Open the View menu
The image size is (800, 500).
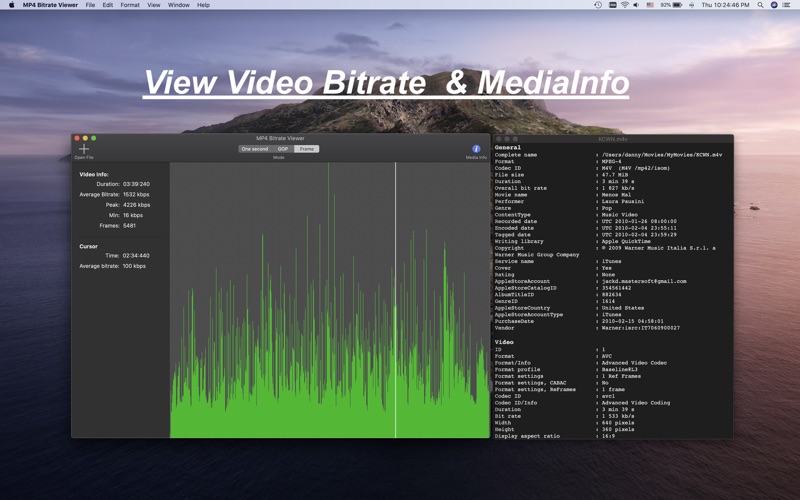click(x=154, y=5)
